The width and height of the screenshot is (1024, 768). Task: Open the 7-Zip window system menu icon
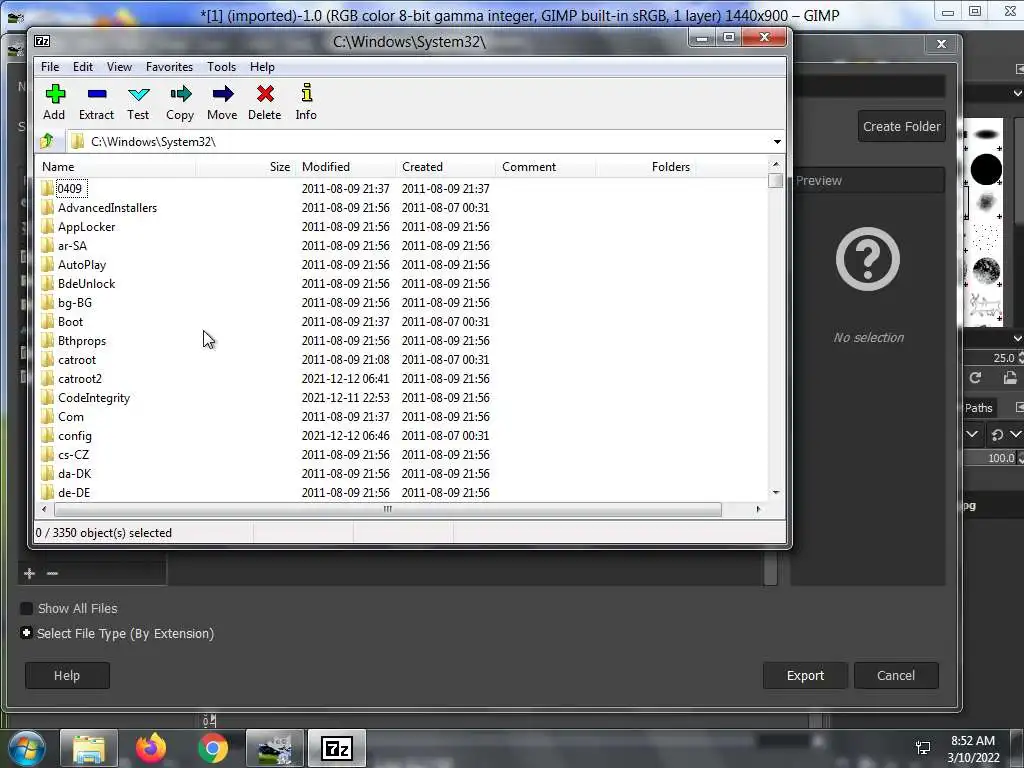pyautogui.click(x=42, y=41)
